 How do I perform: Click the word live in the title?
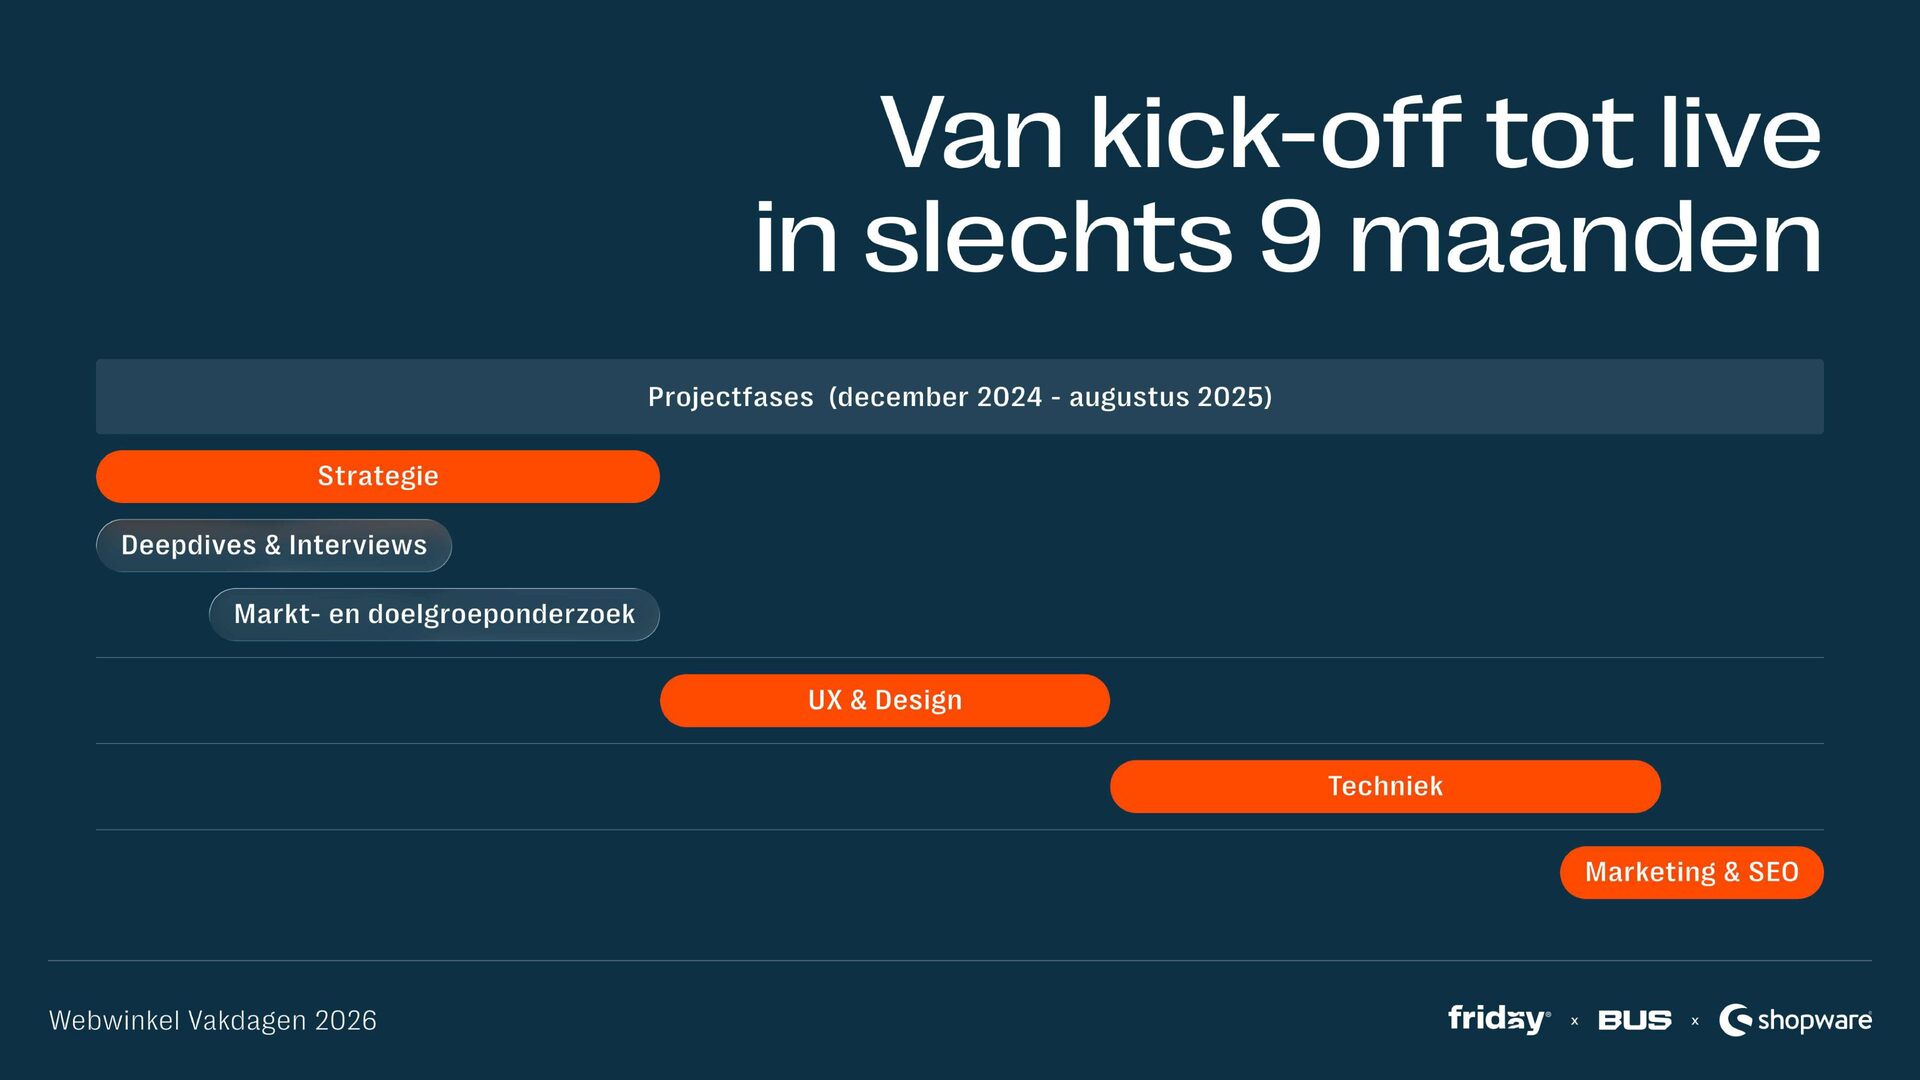pos(1740,133)
